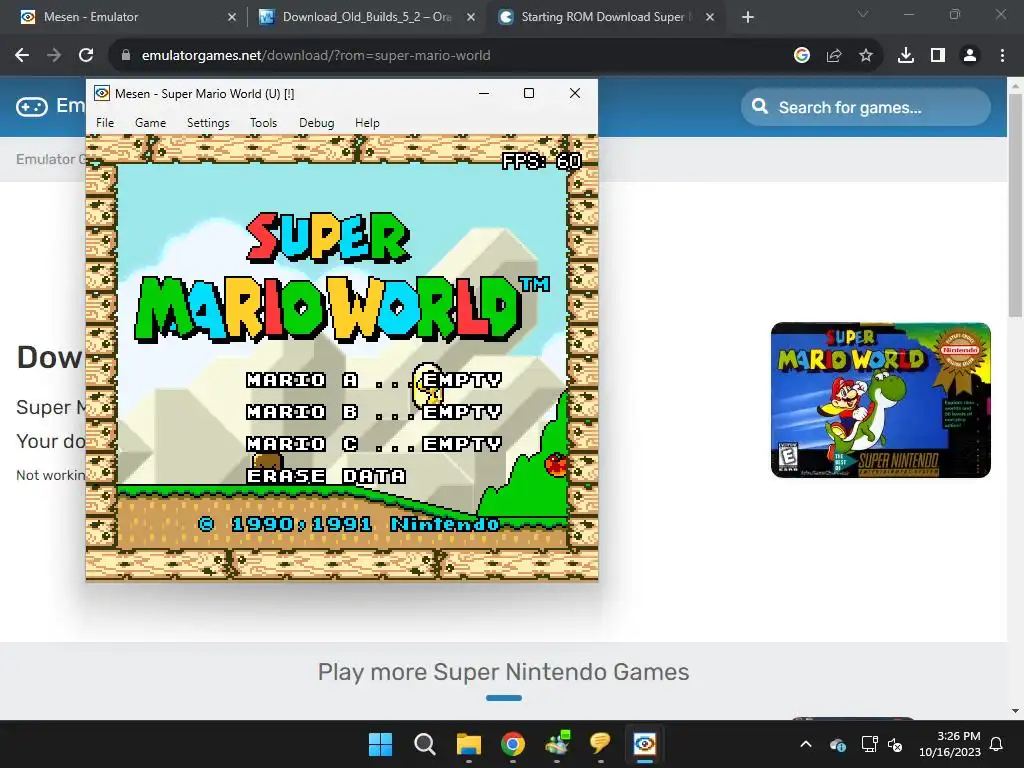Click the FPS: 60 counter
Screen dimensions: 1024x768
click(541, 161)
